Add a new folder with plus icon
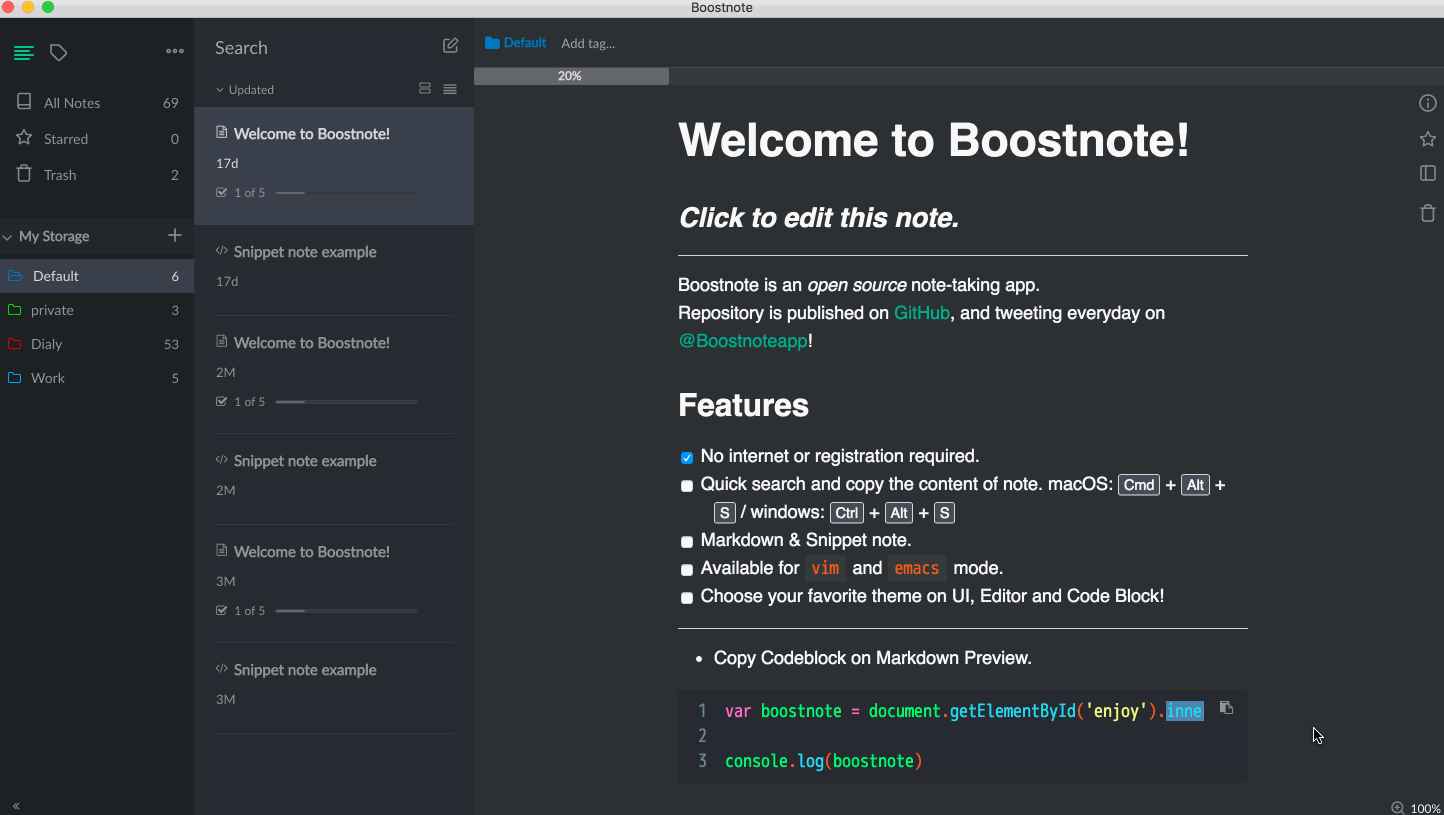Screen dimensions: 1444x815 pyautogui.click(x=175, y=235)
